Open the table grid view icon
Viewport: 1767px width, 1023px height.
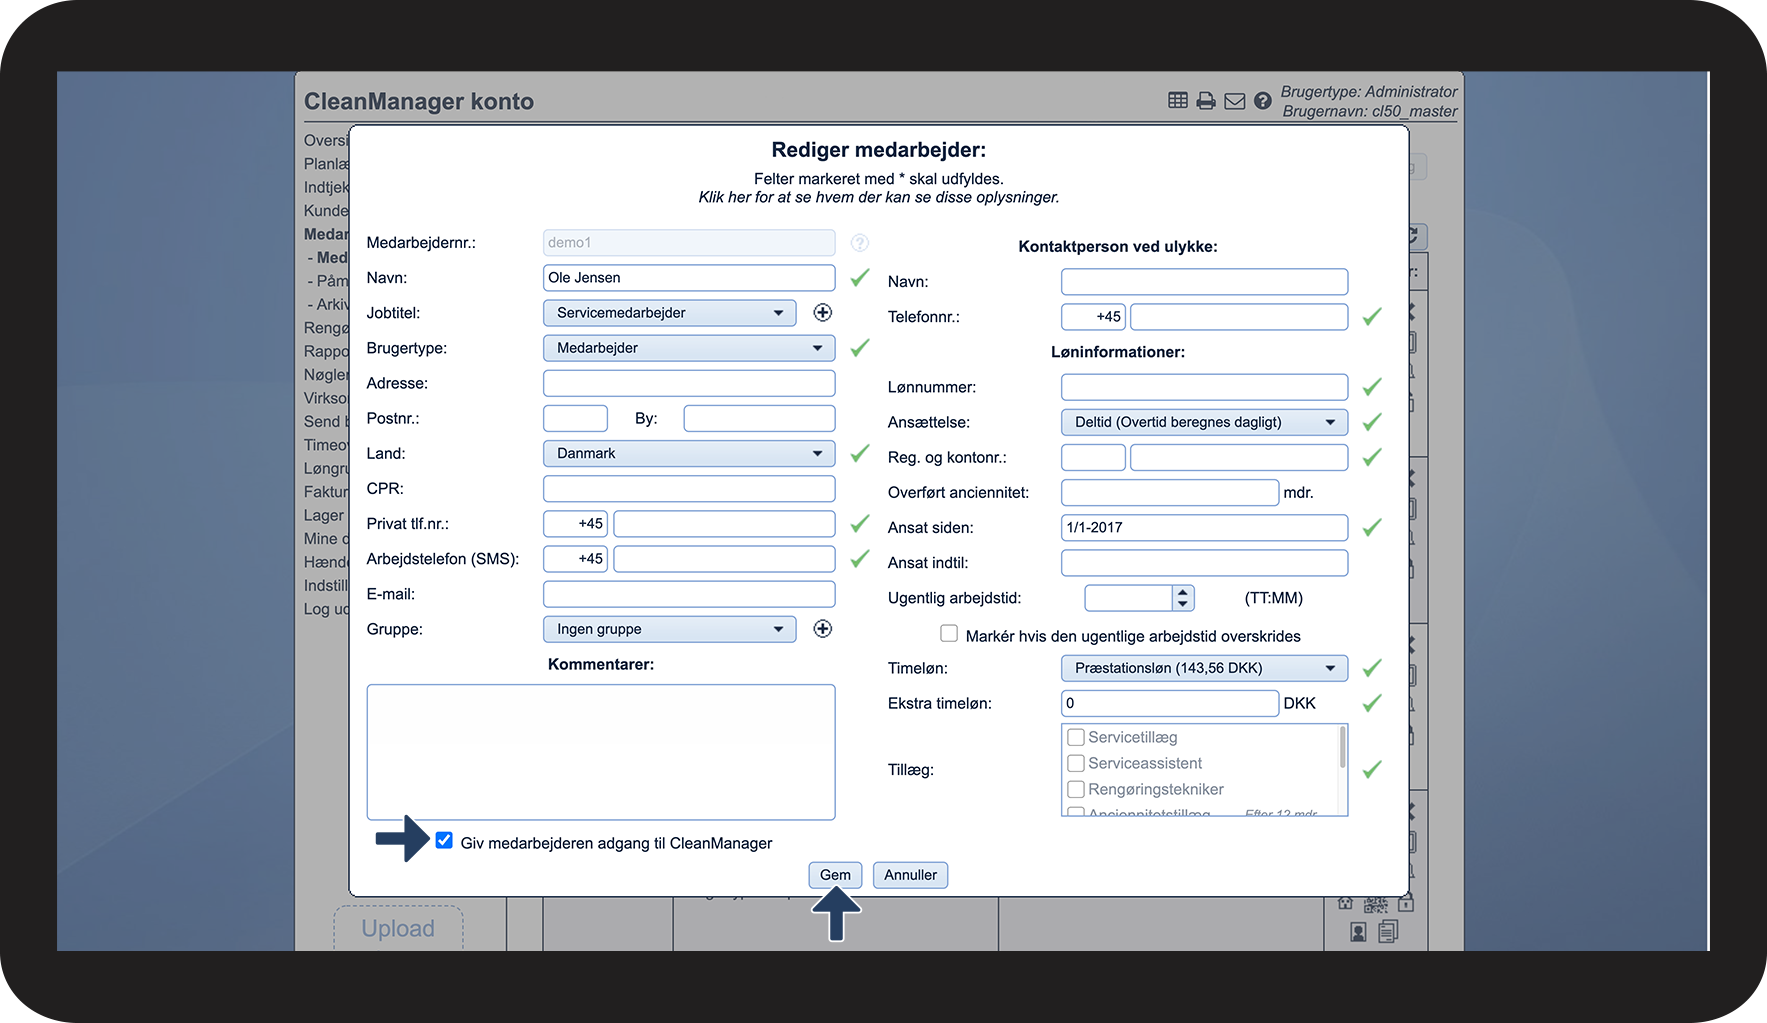(1178, 100)
